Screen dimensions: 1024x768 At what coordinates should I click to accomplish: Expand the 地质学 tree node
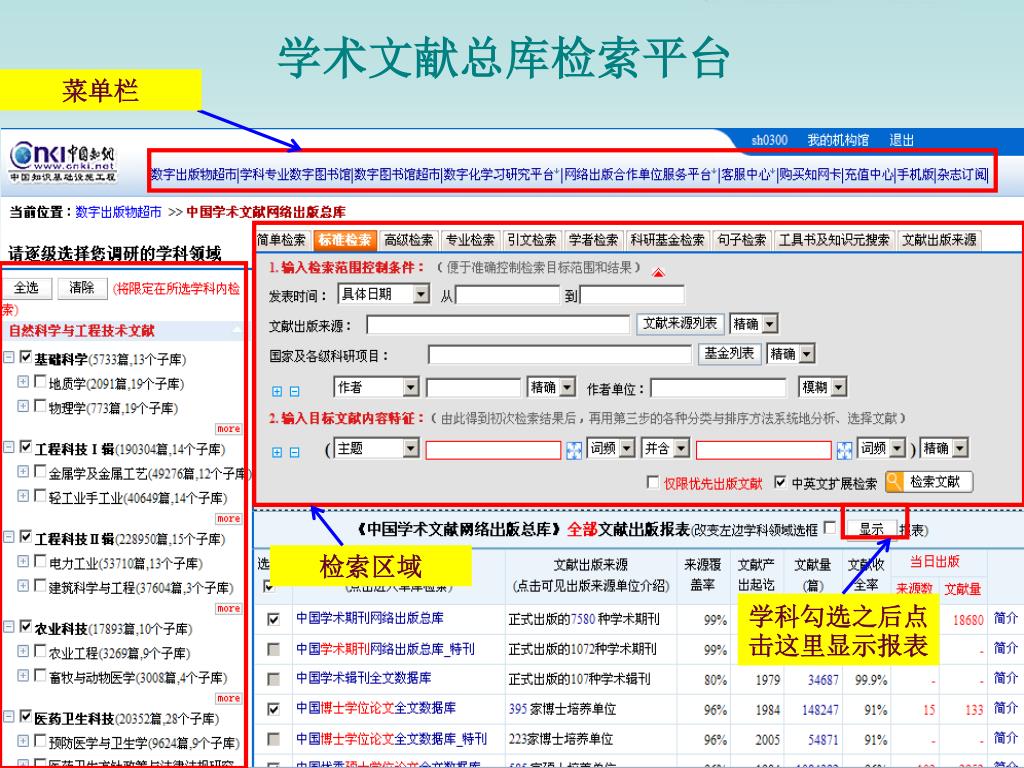(23, 382)
